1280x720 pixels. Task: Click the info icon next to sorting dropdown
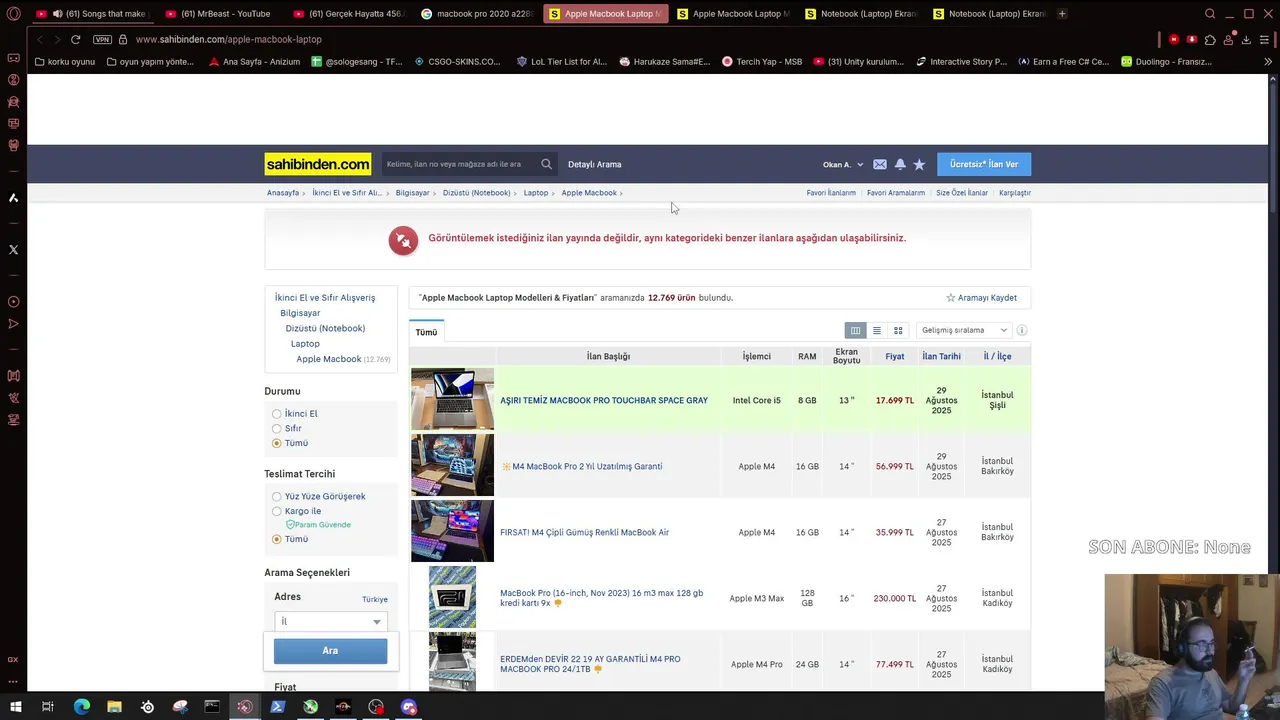tap(1022, 330)
